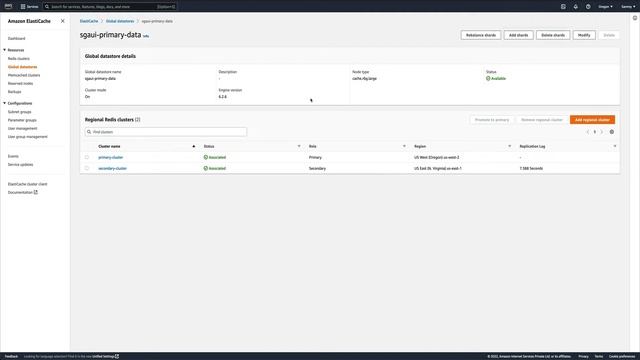The width and height of the screenshot is (640, 360).
Task: Open table preferences gear icon
Action: point(611,132)
